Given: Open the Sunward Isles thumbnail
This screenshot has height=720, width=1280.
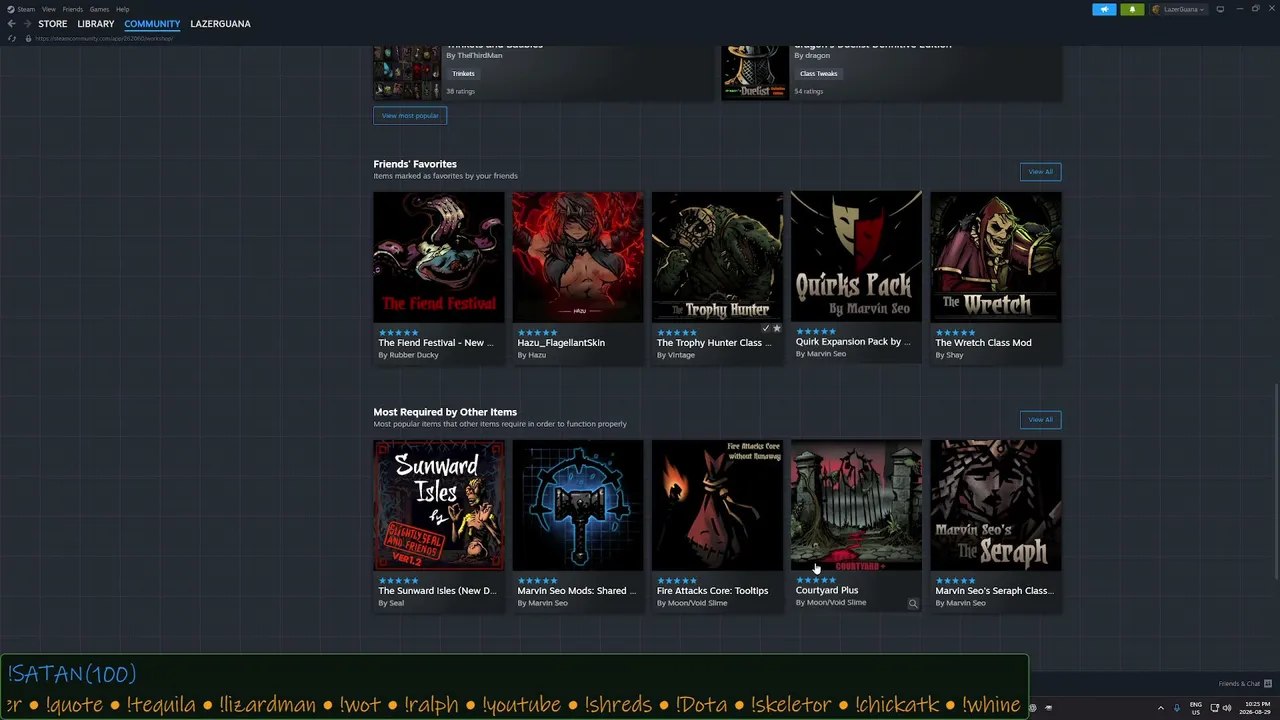Looking at the screenshot, I should [x=439, y=505].
